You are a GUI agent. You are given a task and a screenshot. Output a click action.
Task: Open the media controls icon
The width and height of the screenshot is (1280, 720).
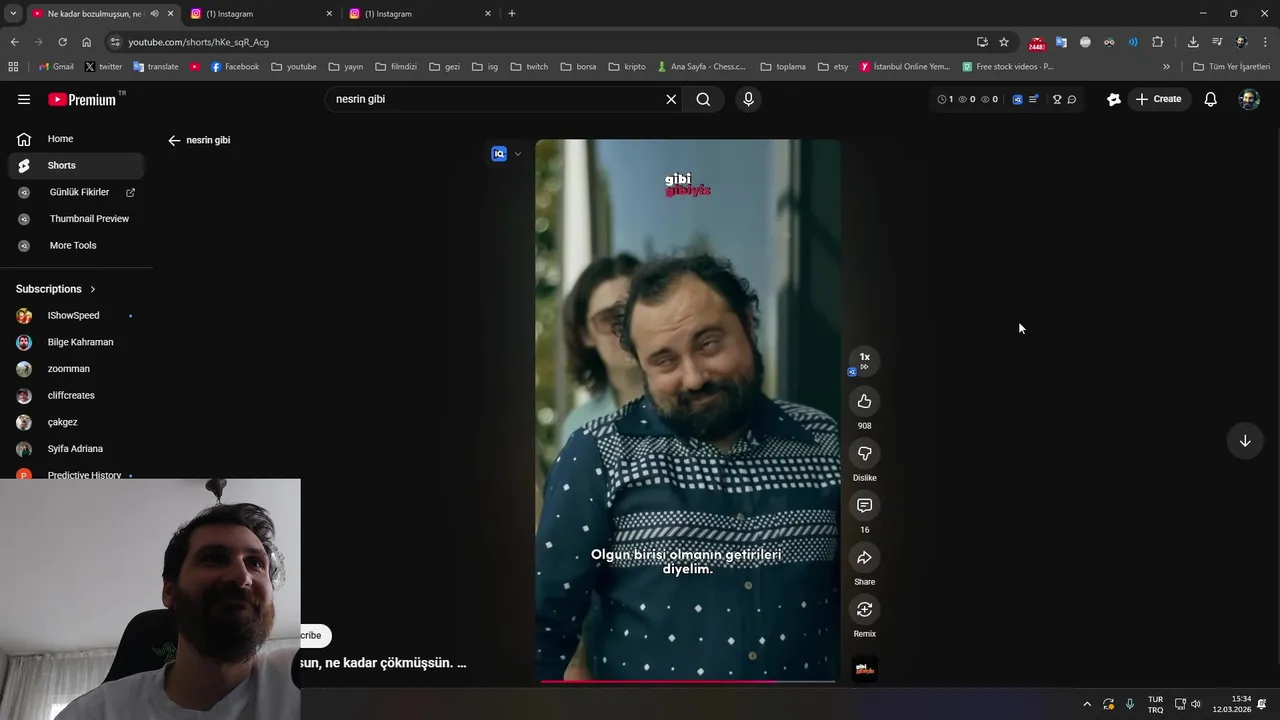[x=1217, y=42]
